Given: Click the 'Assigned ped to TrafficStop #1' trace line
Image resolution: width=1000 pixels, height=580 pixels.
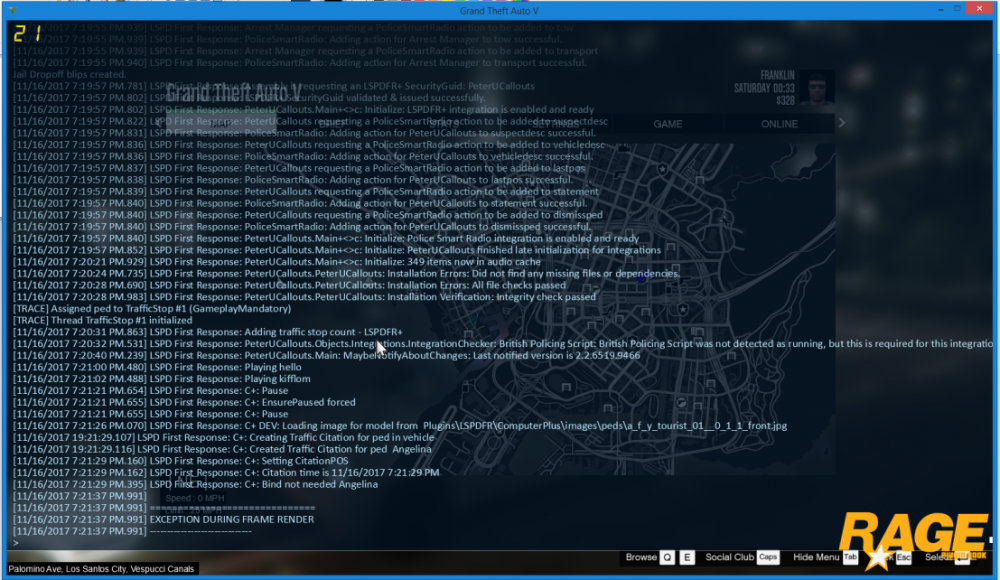Looking at the screenshot, I should tap(152, 308).
